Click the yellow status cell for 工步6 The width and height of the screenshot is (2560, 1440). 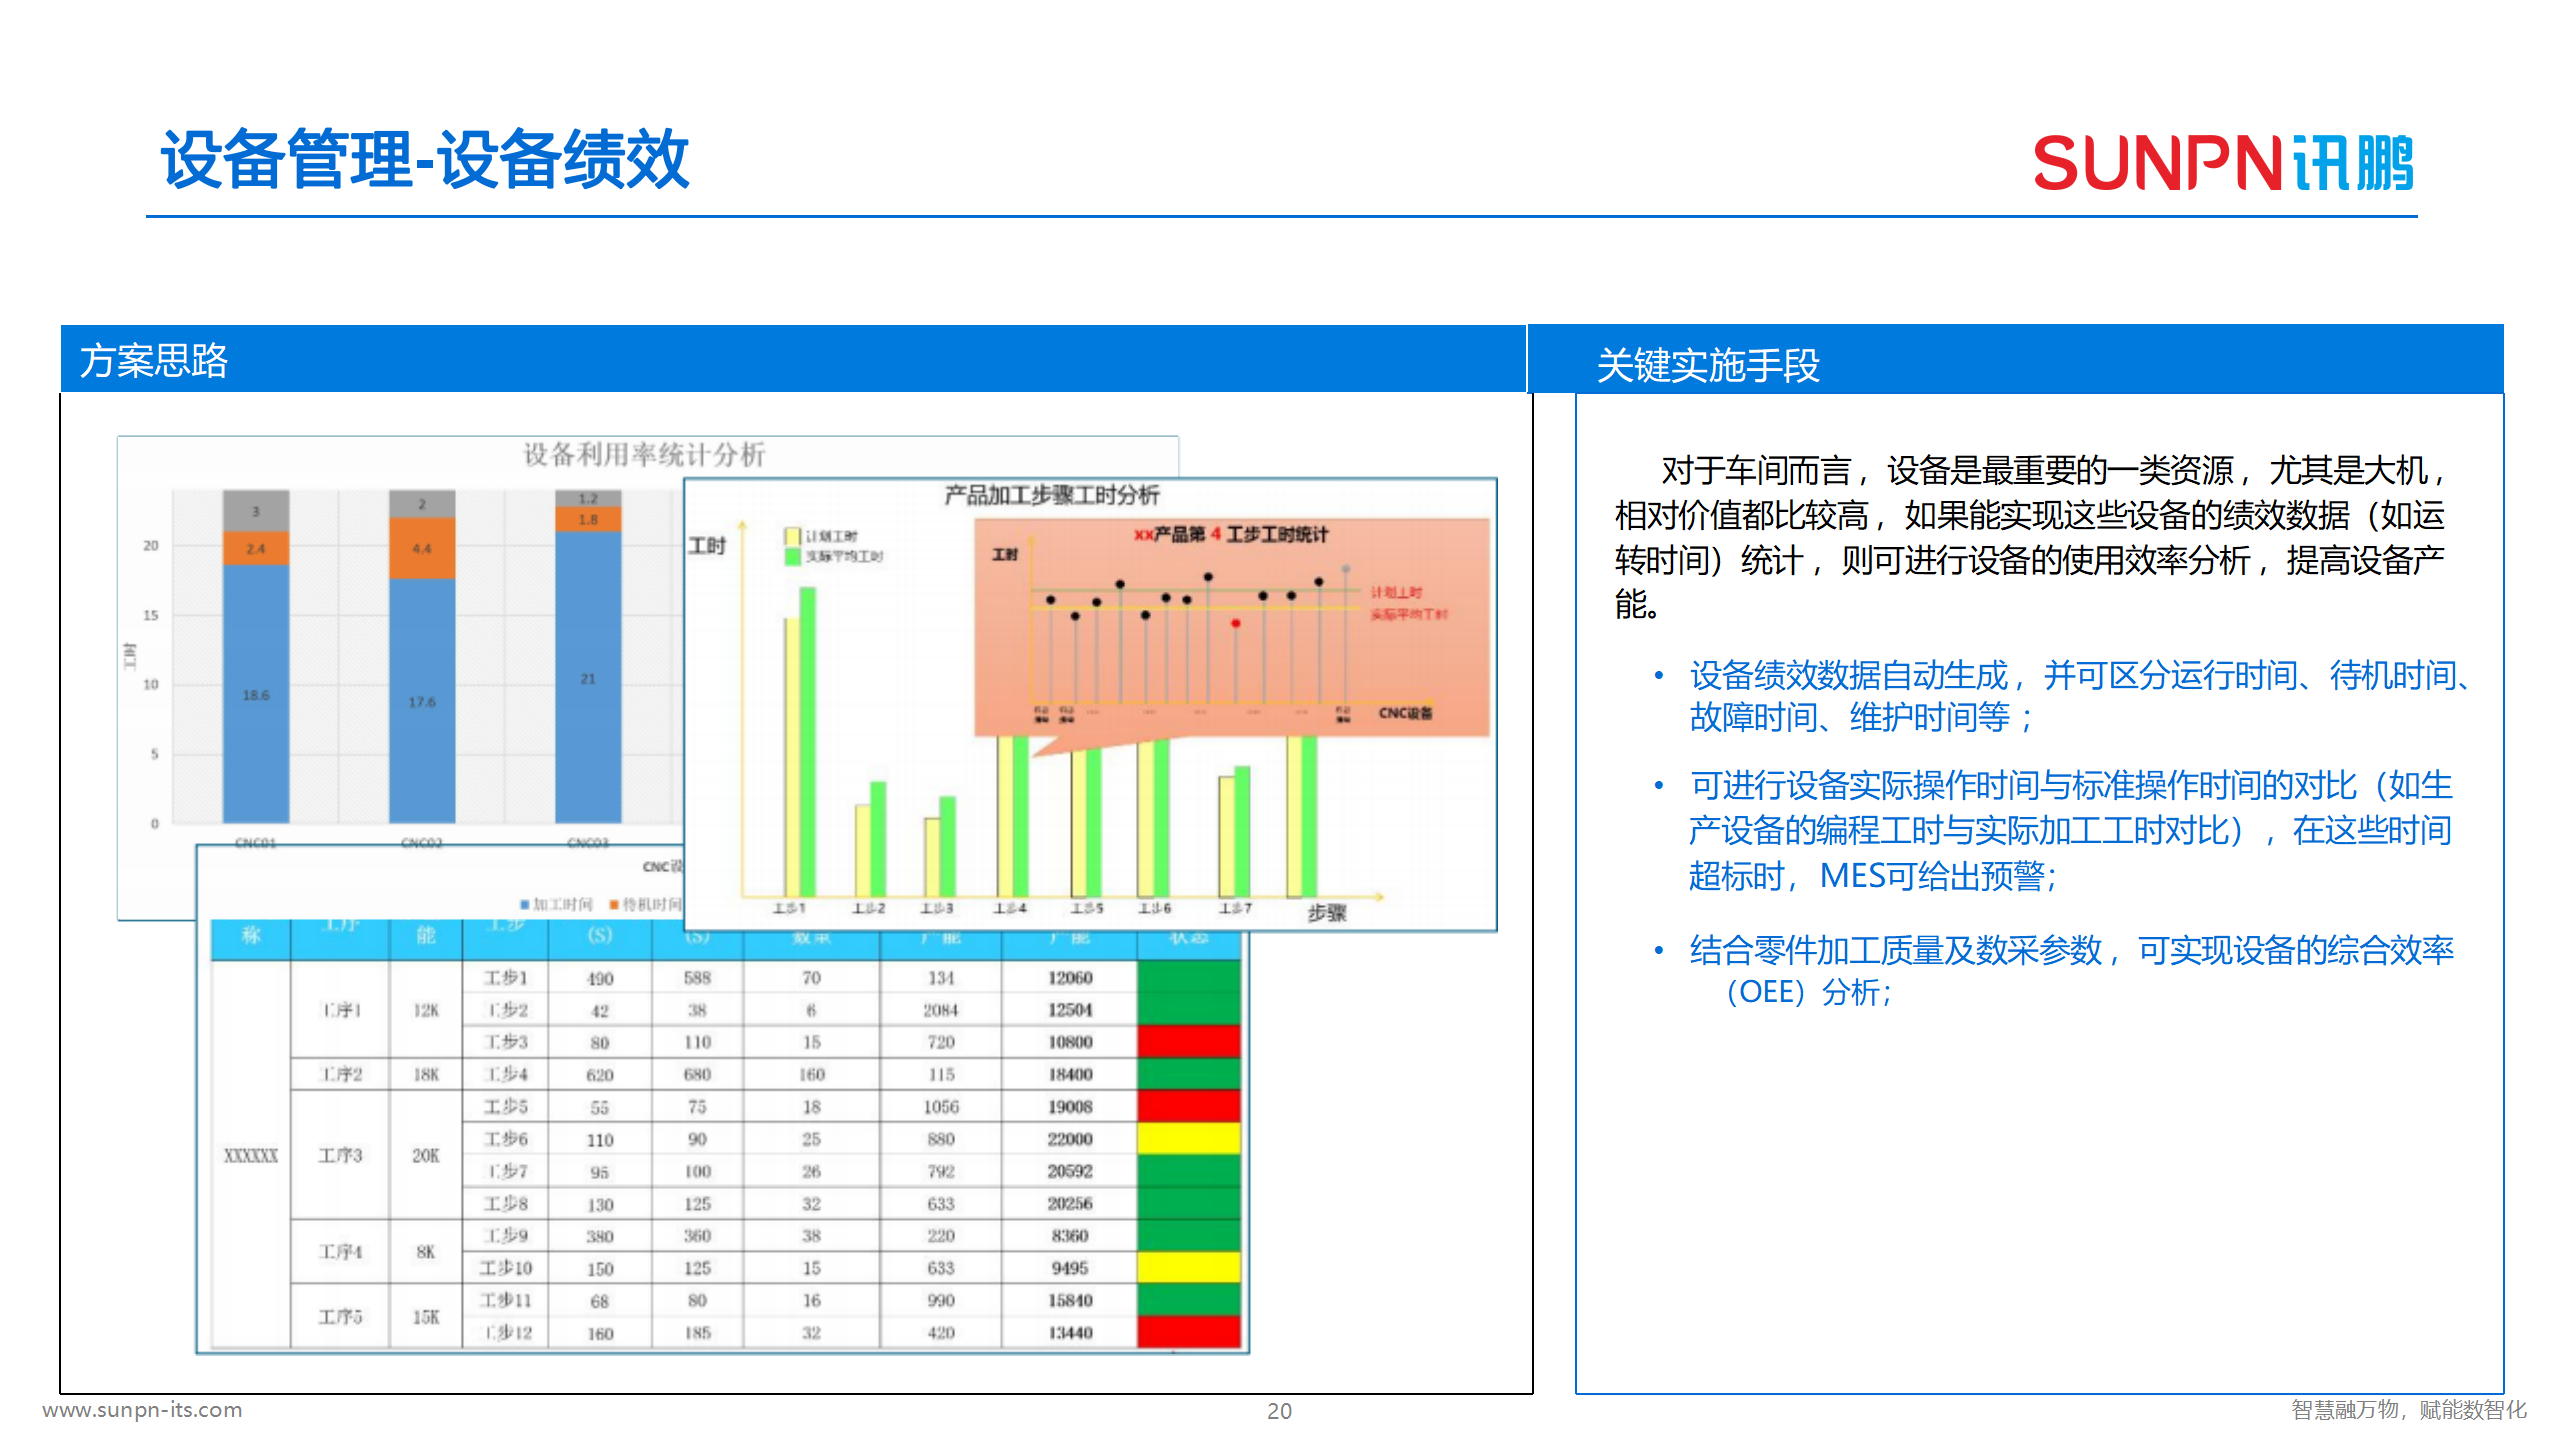[1190, 1138]
